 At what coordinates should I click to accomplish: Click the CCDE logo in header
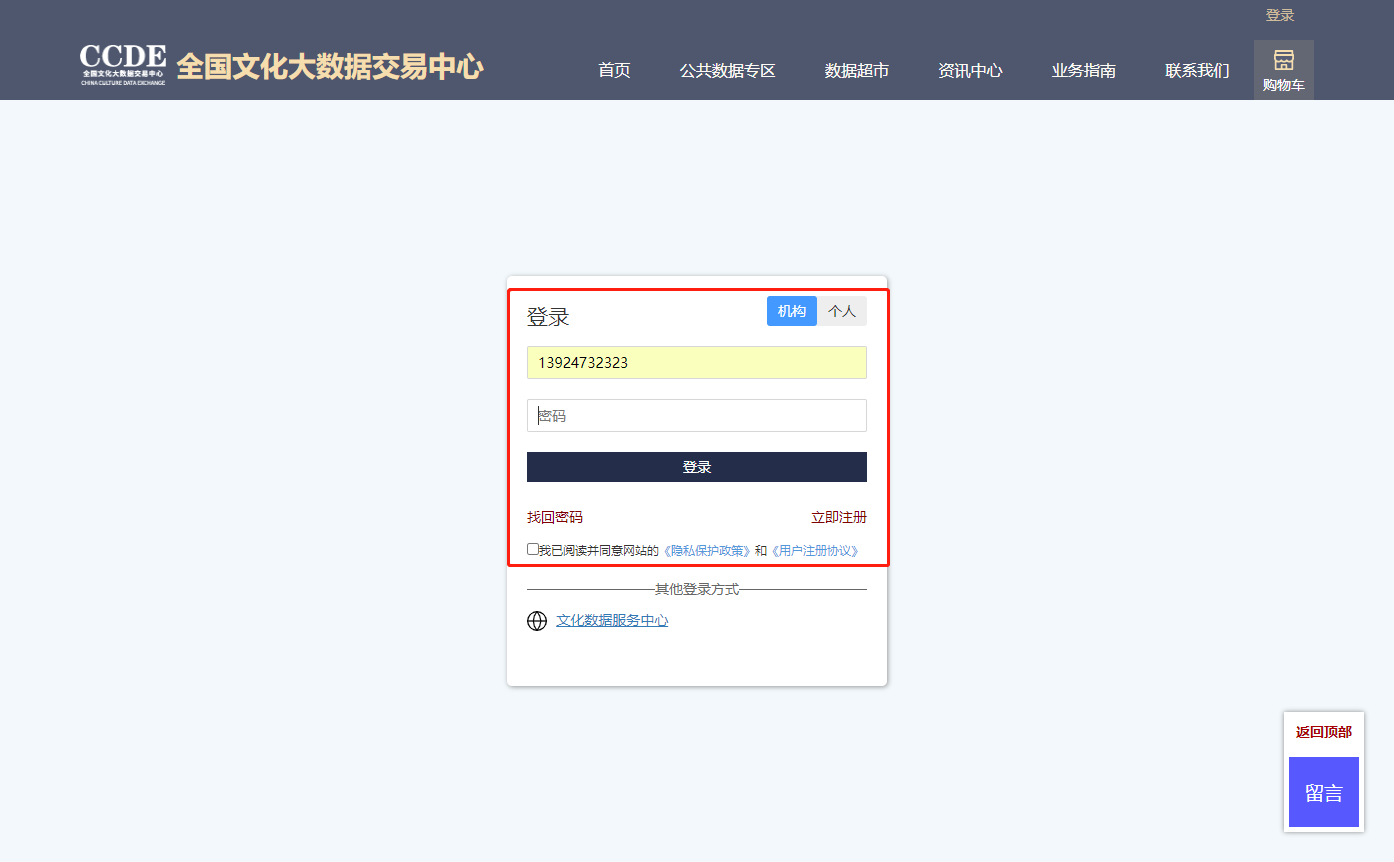[123, 65]
